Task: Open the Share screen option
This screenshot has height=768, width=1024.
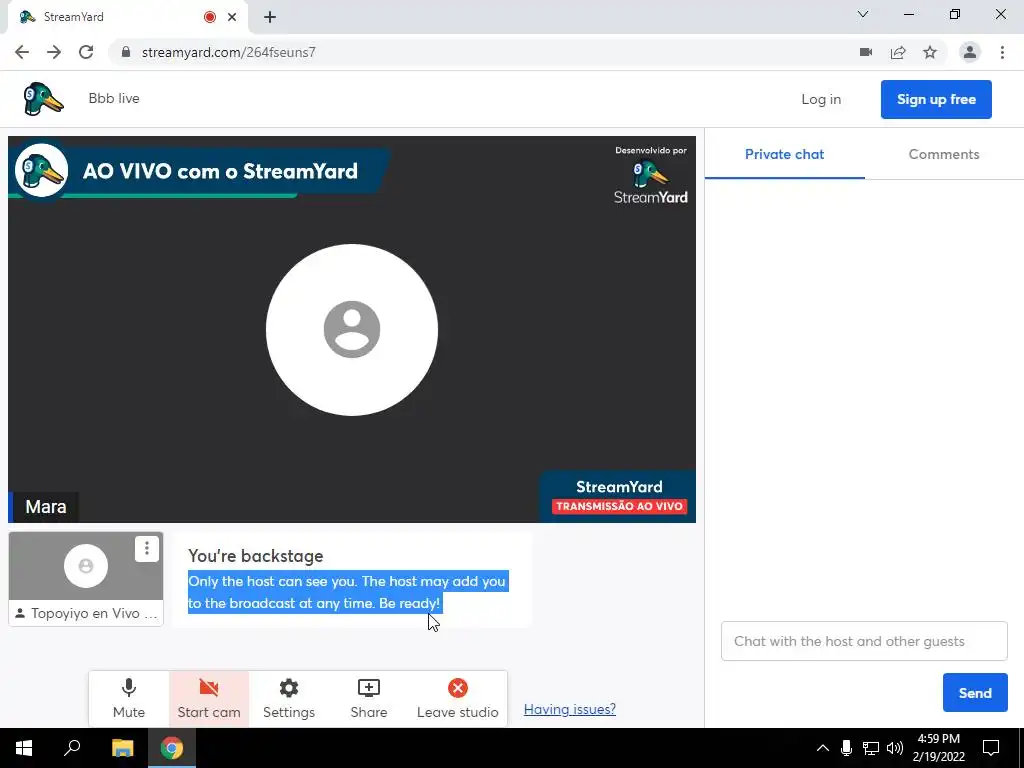Action: click(x=369, y=699)
